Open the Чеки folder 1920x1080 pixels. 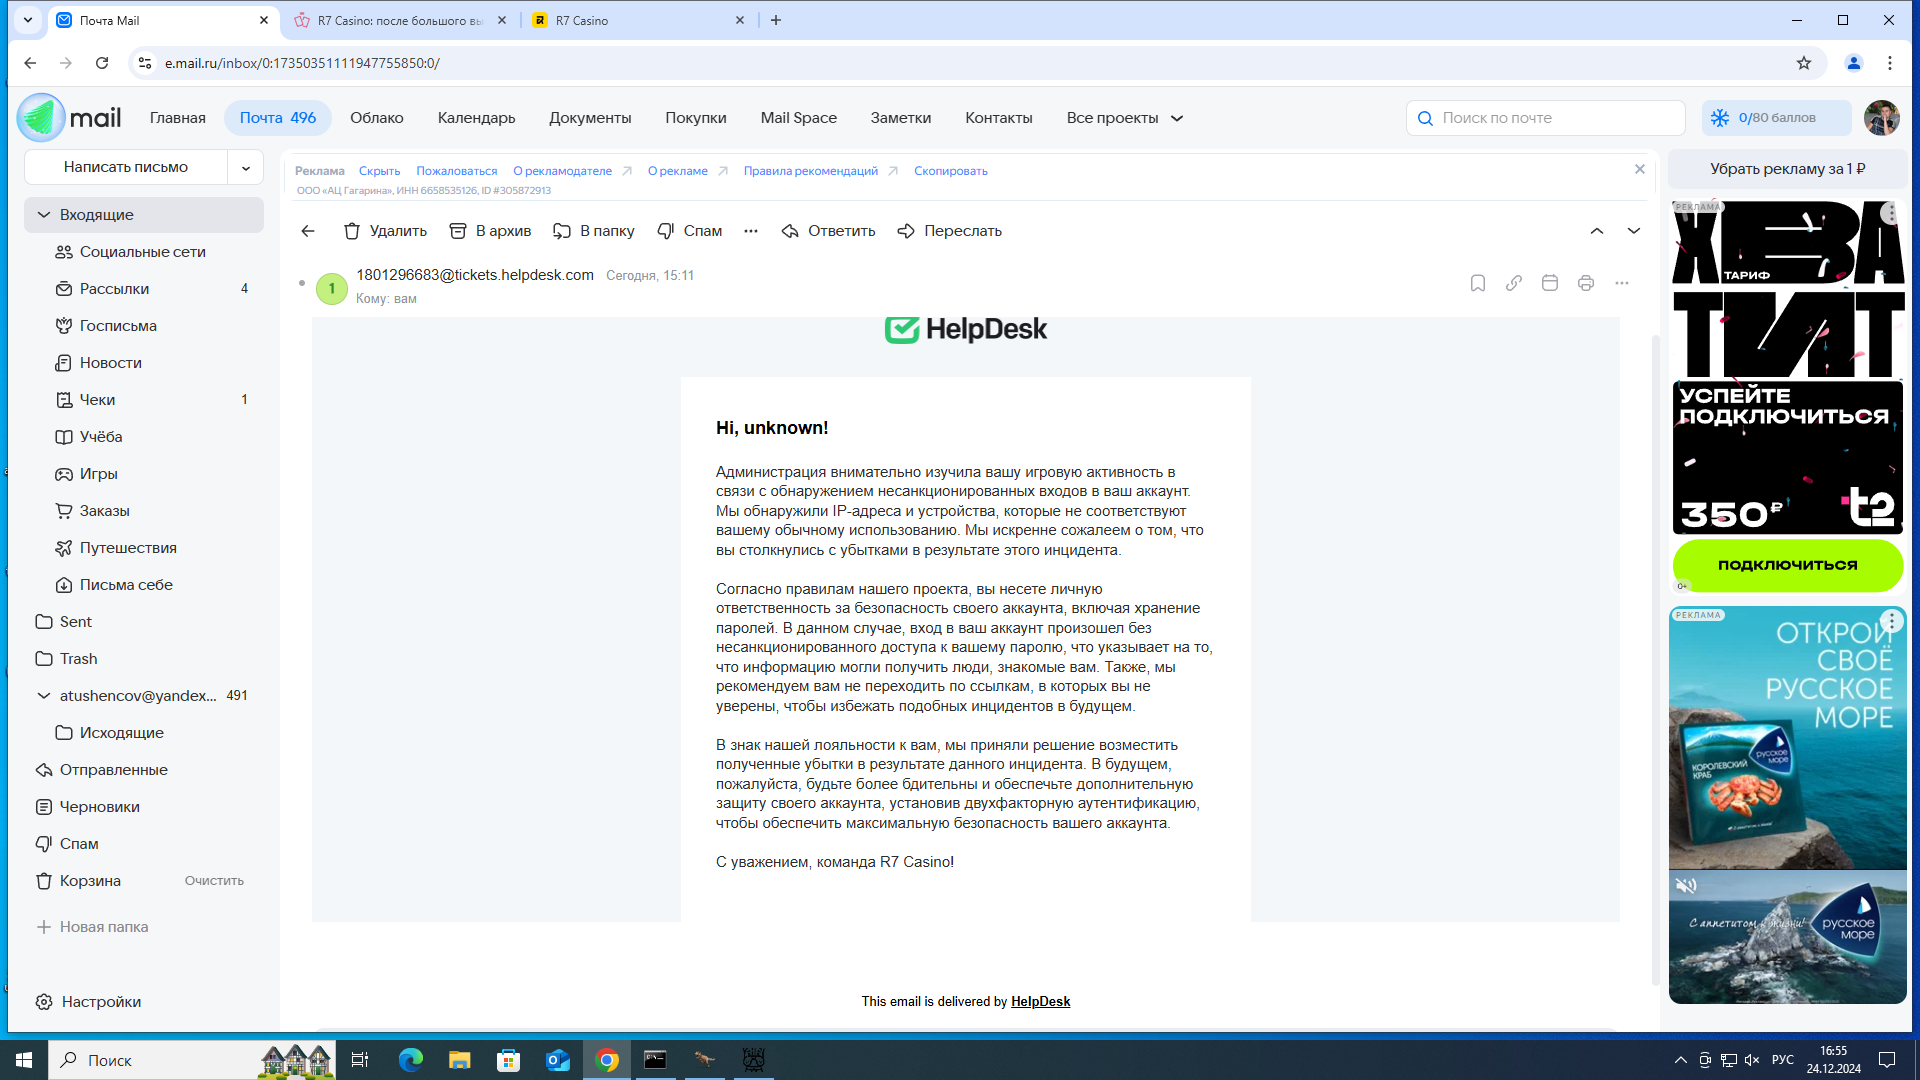pos(144,400)
